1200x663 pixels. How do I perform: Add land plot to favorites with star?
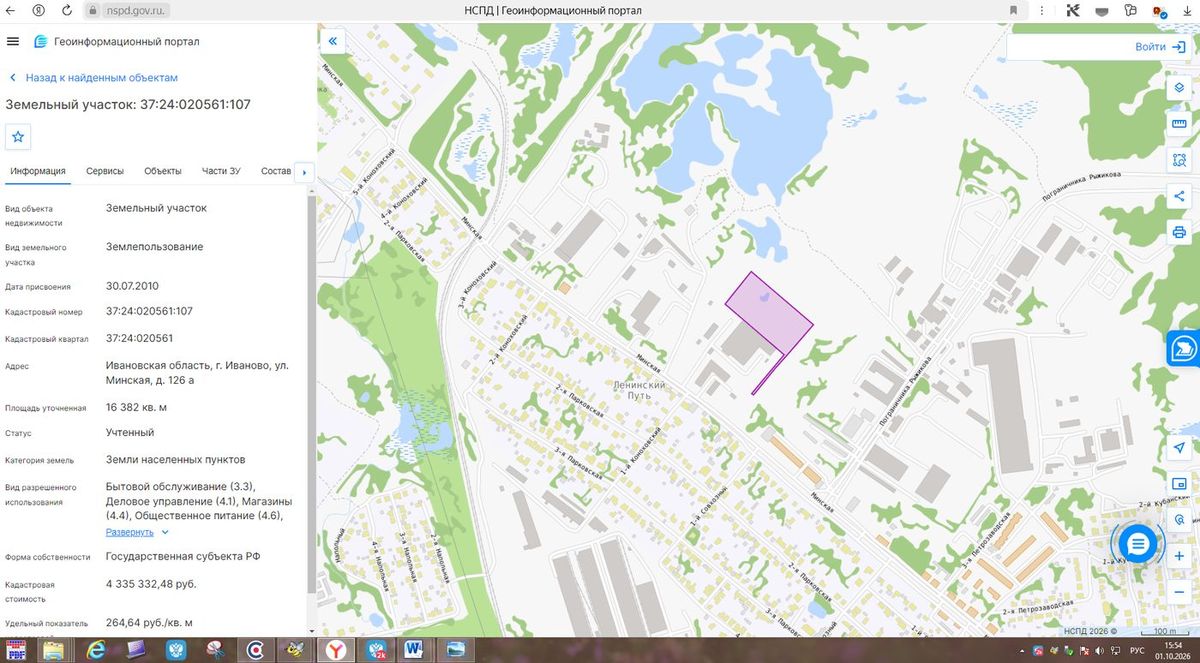pos(19,136)
